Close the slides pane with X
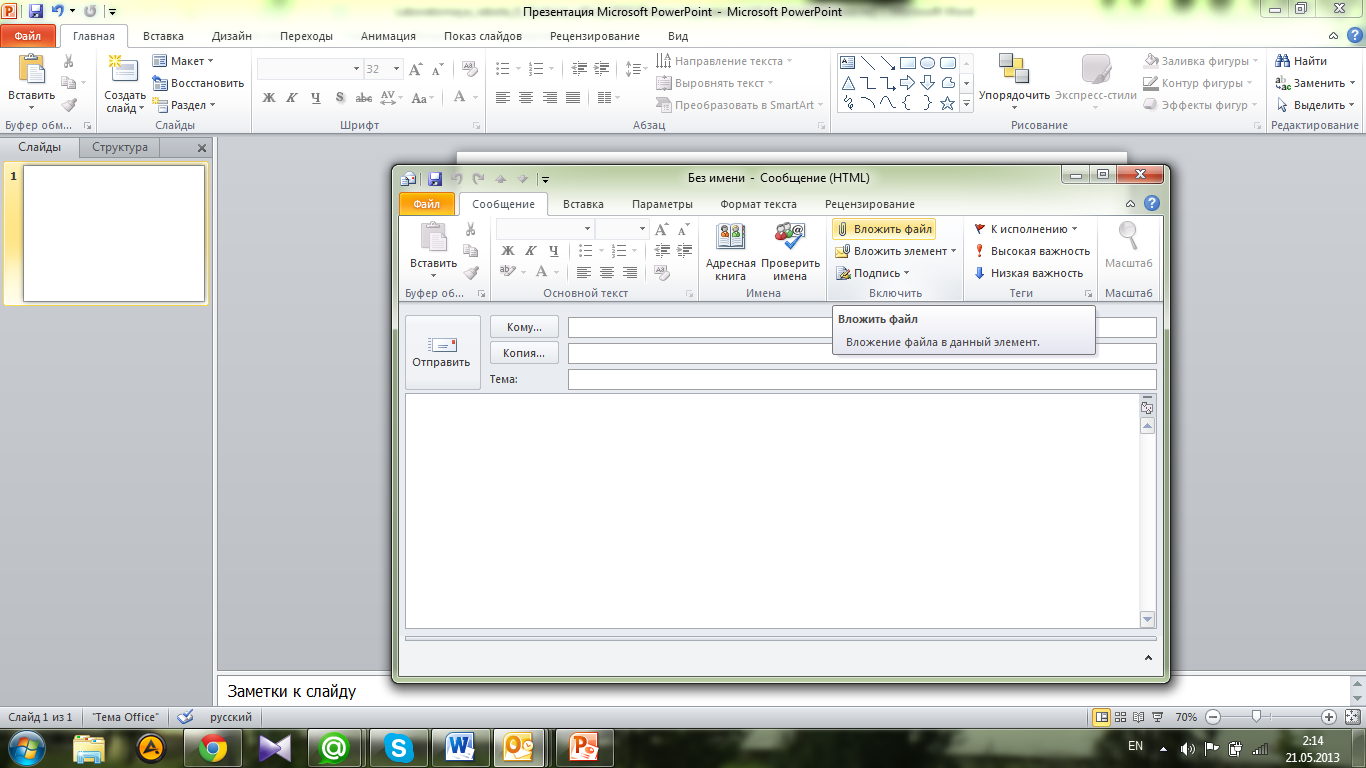Image resolution: width=1366 pixels, height=768 pixels. coord(202,148)
